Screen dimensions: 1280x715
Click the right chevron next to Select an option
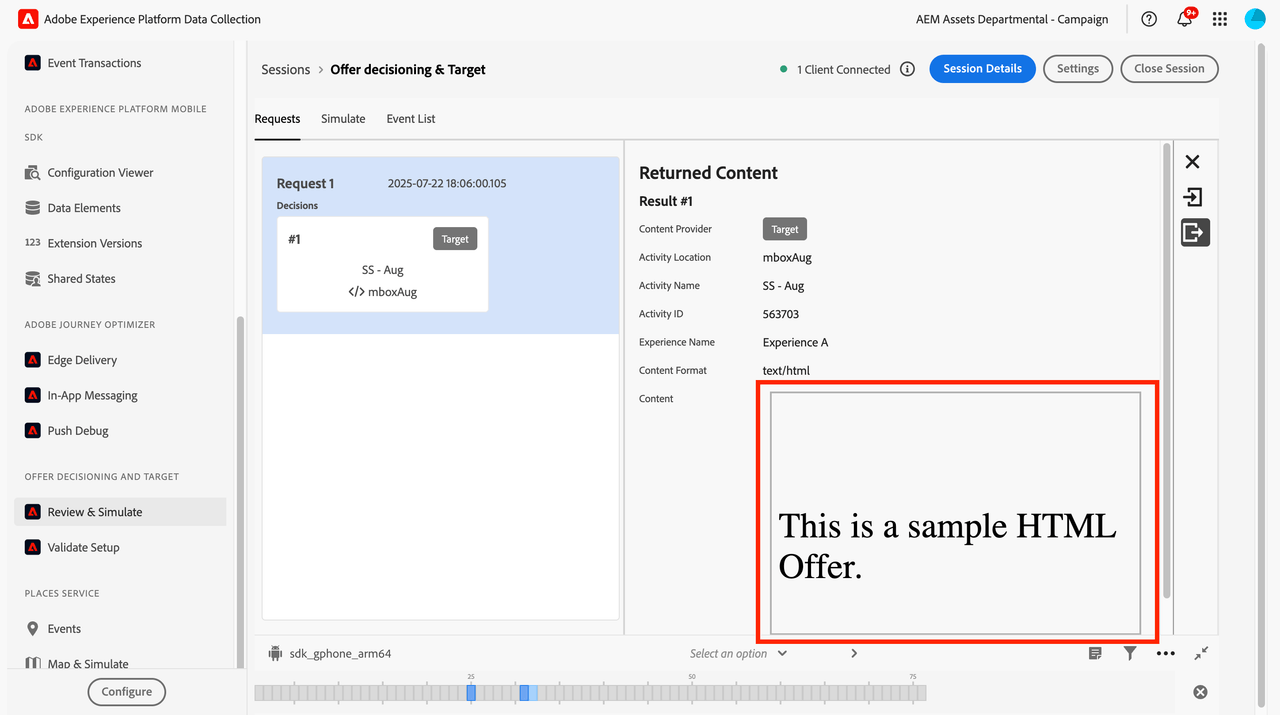(x=854, y=654)
